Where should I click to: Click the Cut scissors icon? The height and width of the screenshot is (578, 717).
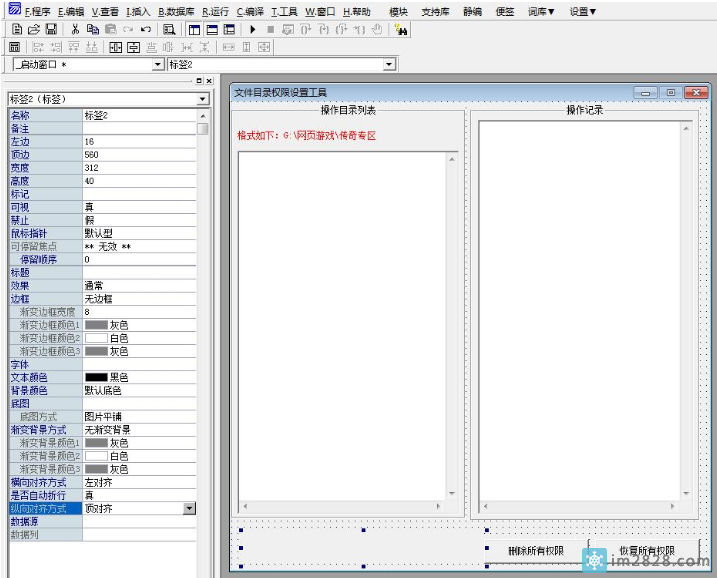pyautogui.click(x=75, y=30)
